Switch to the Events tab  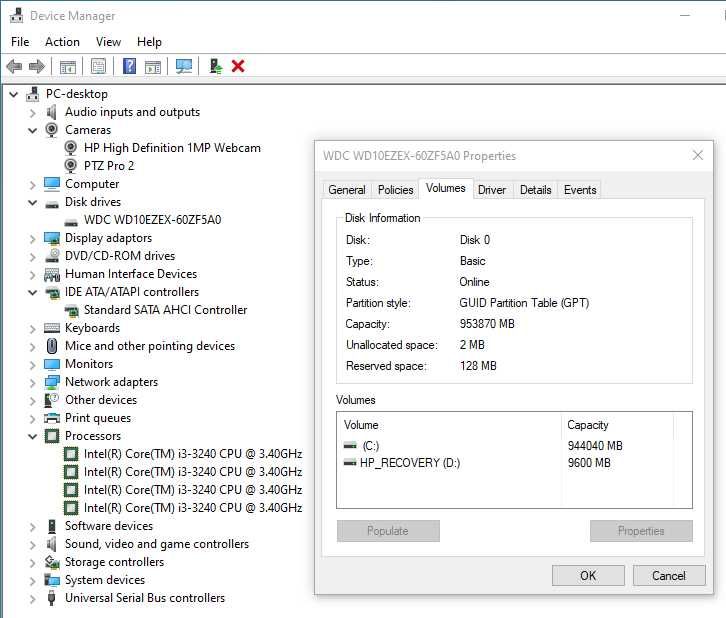[580, 190]
